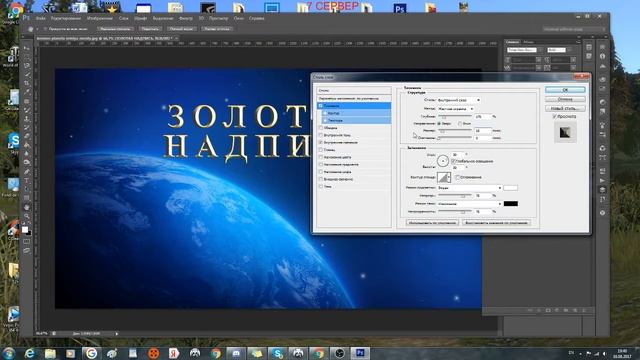Viewport: 640px width, 360px height.
Task: Open the Файл menu
Action: [40, 18]
